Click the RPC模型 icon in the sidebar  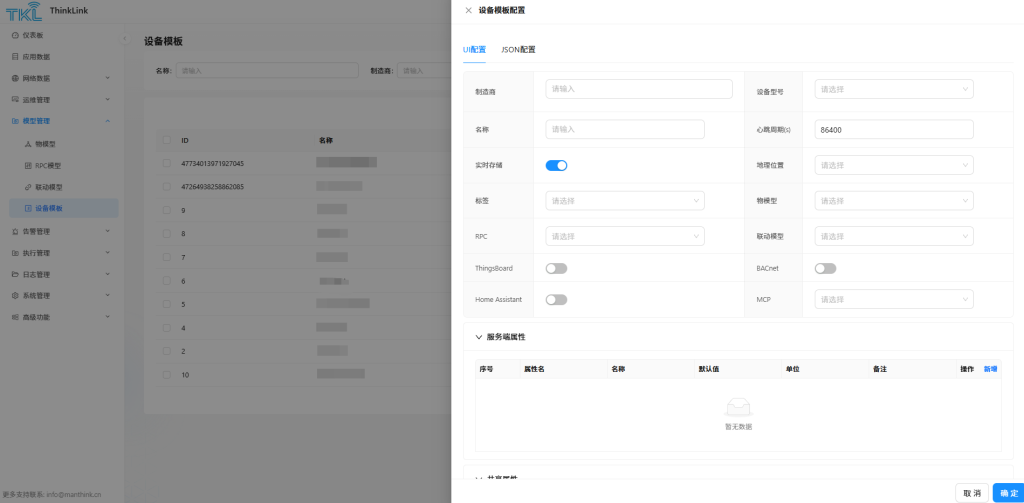[x=28, y=165]
